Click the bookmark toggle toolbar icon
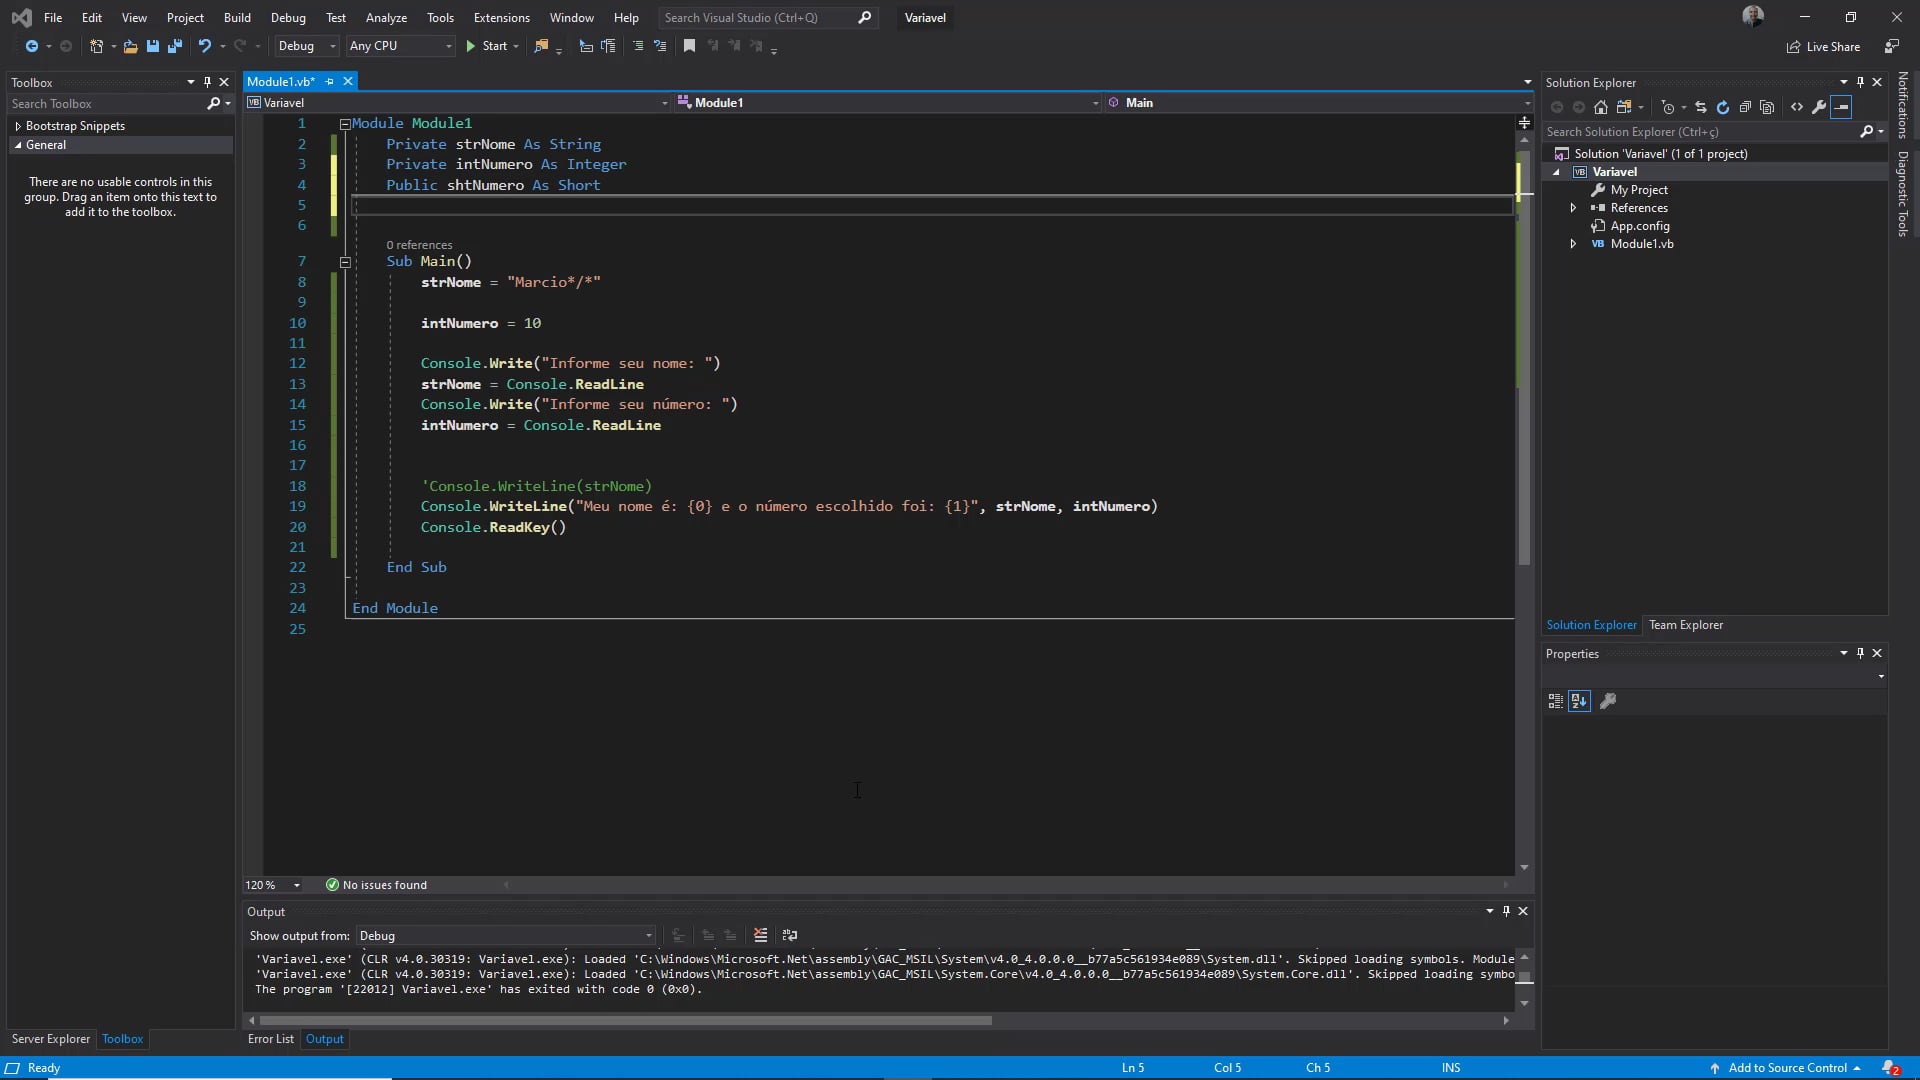The width and height of the screenshot is (1920, 1080). tap(689, 46)
